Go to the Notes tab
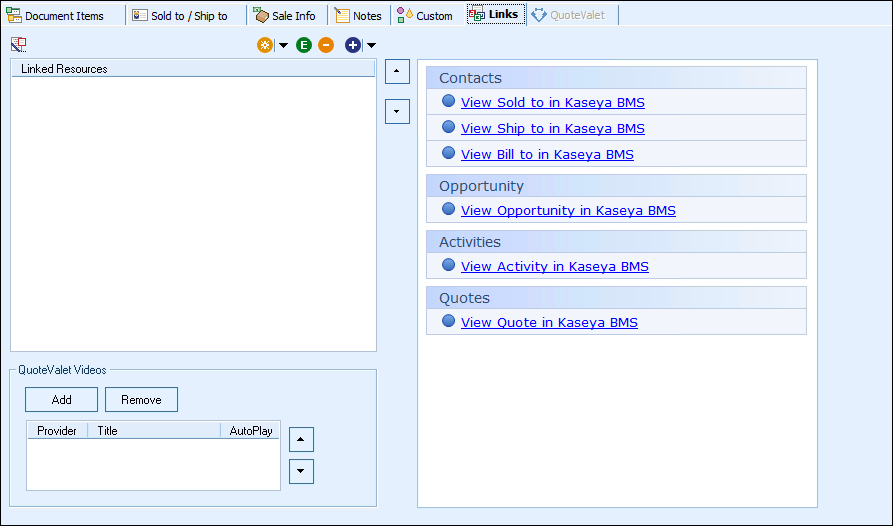 click(358, 16)
